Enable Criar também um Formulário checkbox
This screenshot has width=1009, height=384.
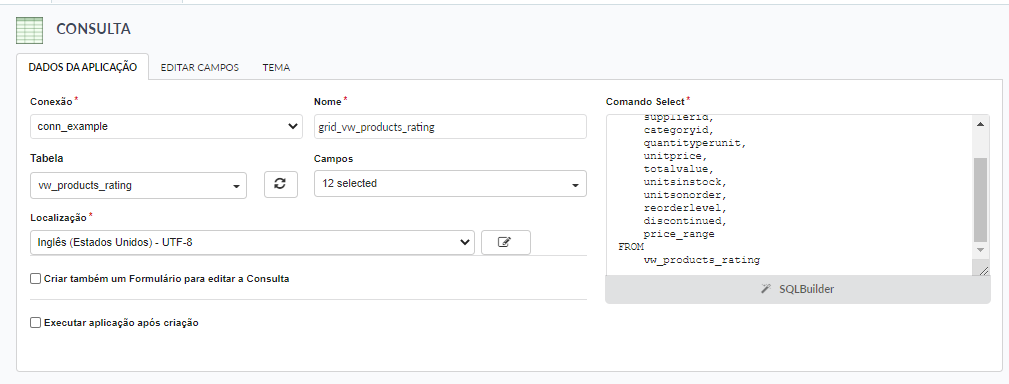point(35,279)
